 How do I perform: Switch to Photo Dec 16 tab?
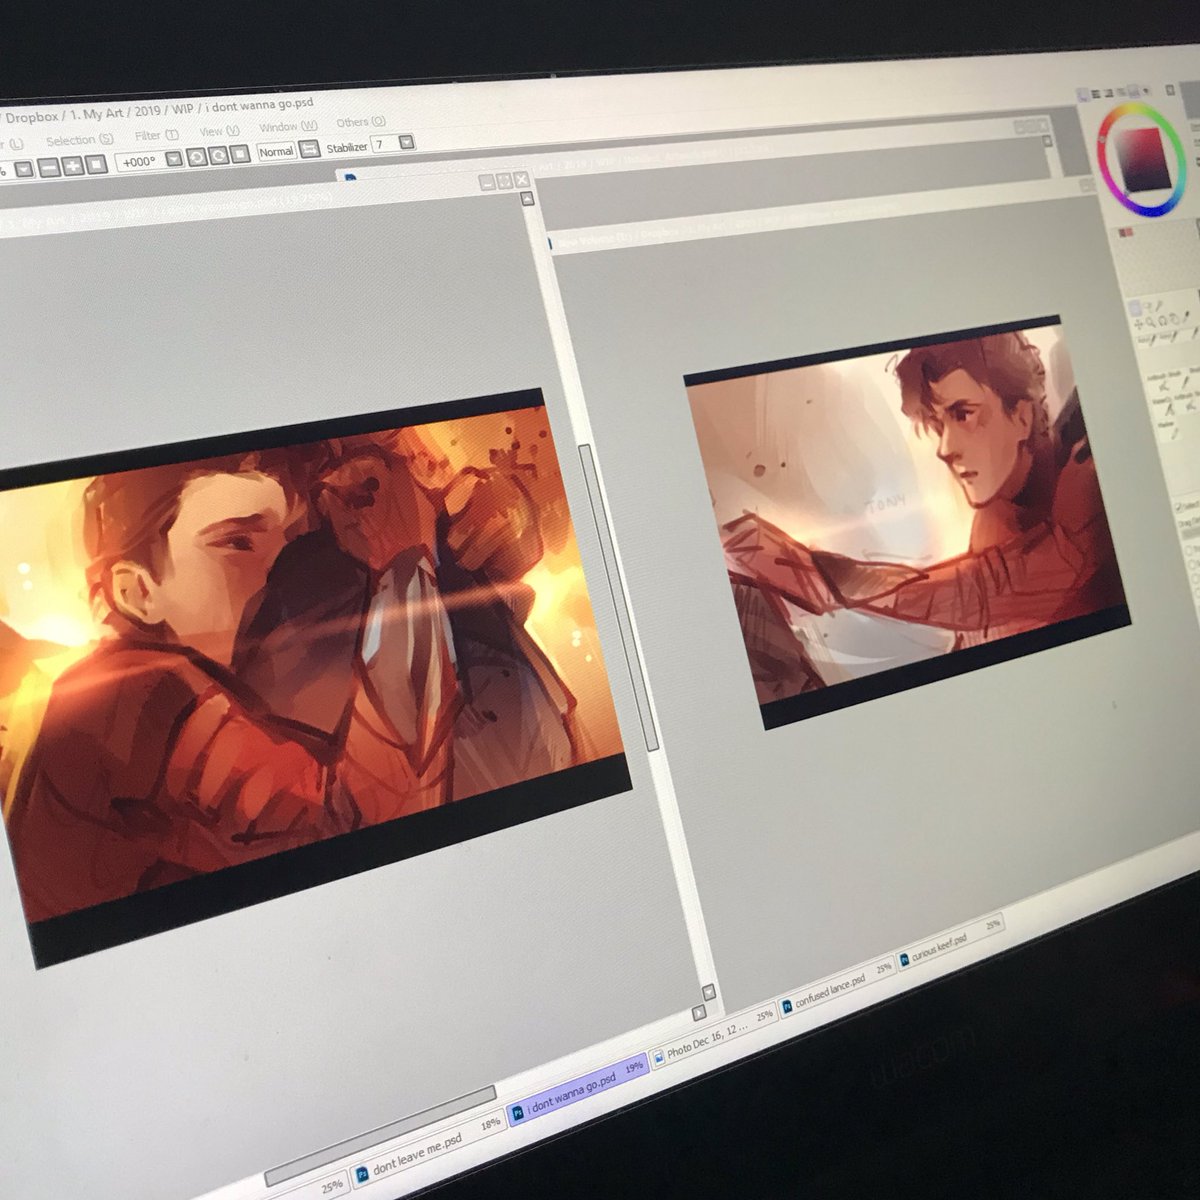712,1034
